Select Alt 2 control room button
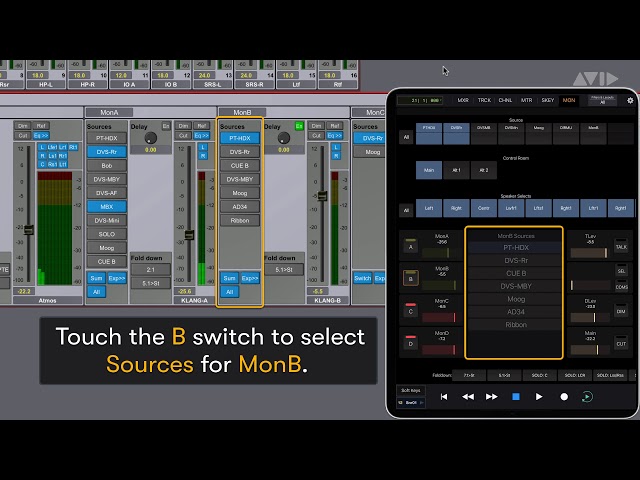This screenshot has width=640, height=480. [484, 170]
